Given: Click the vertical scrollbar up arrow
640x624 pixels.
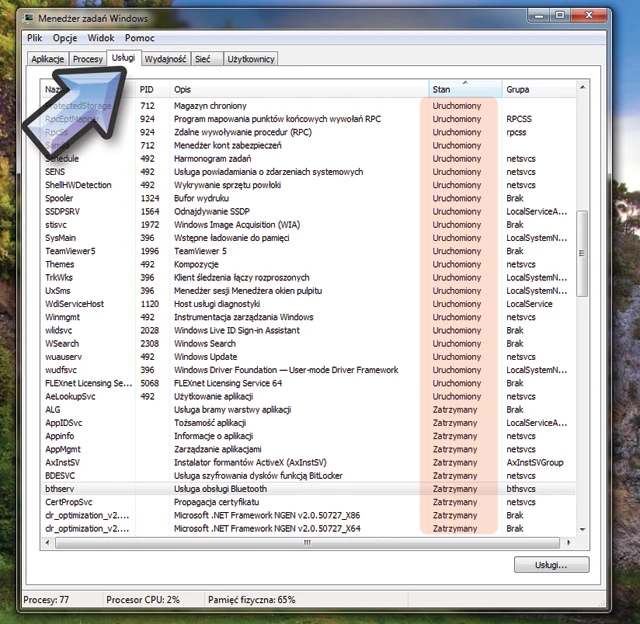Looking at the screenshot, I should (x=582, y=87).
